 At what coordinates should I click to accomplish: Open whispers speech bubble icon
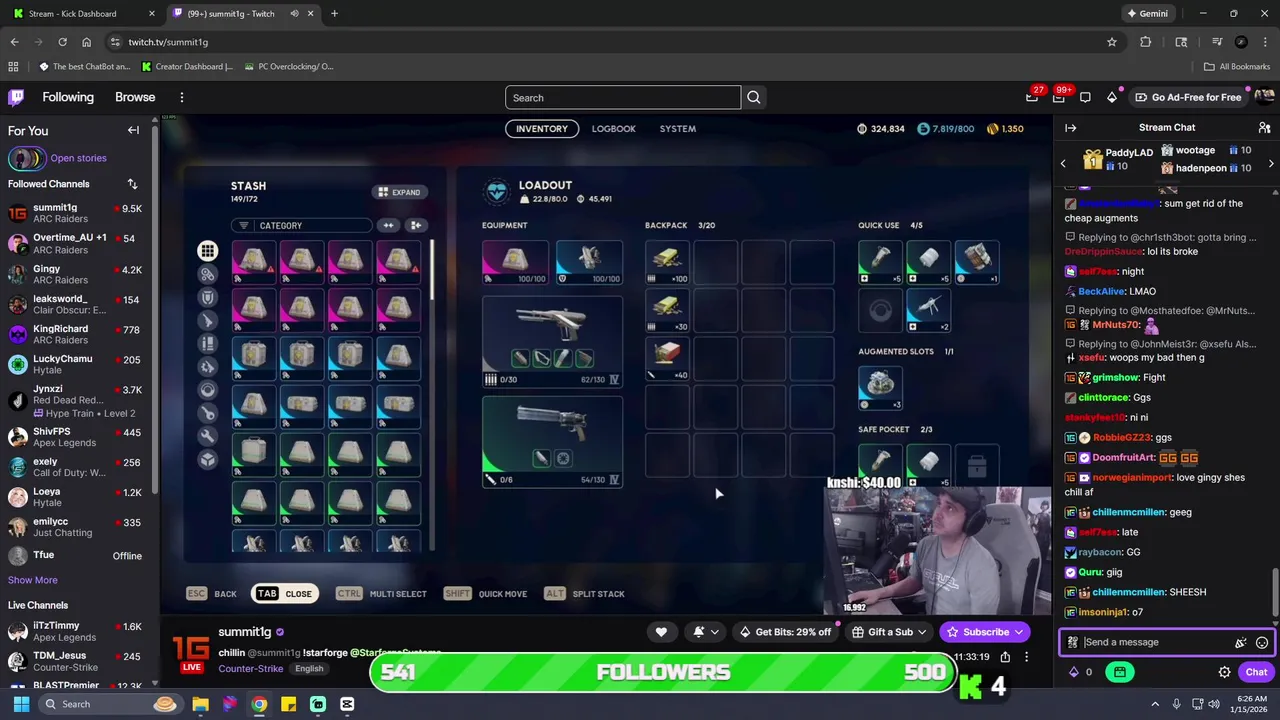pos(1085,97)
